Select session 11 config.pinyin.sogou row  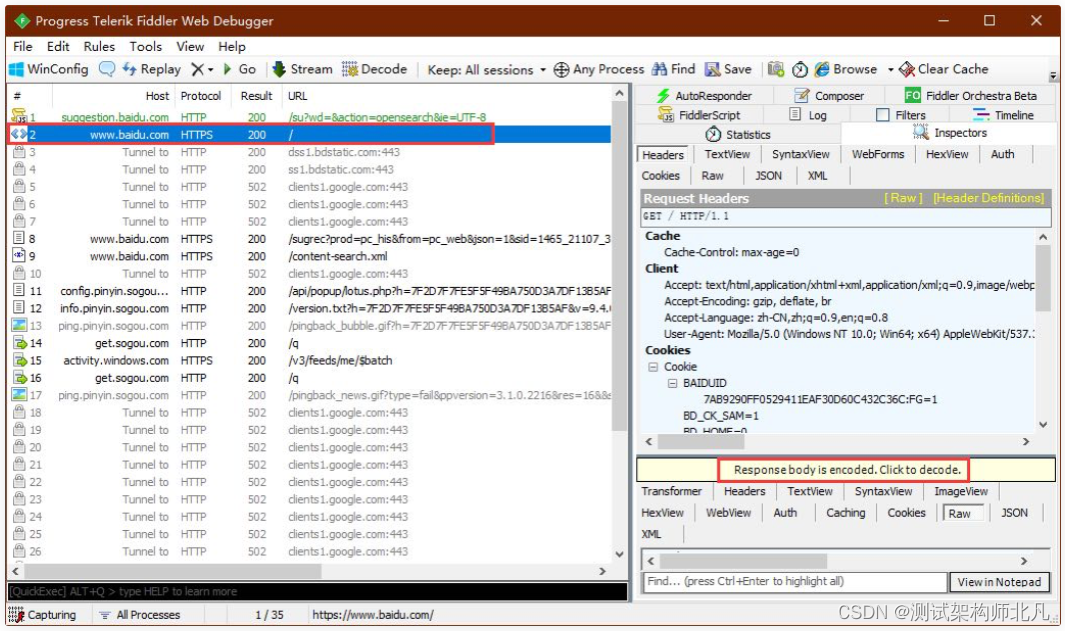click(x=310, y=291)
